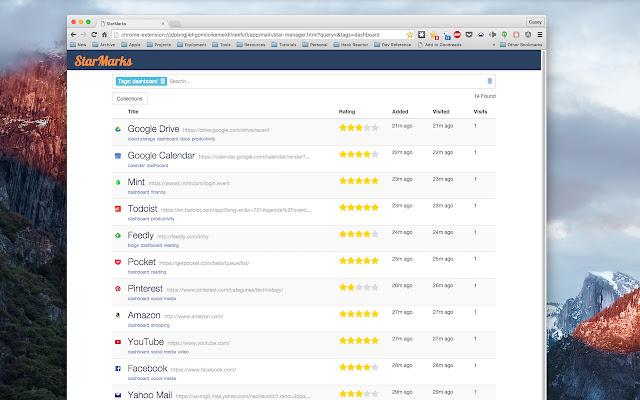The height and width of the screenshot is (400, 640).
Task: Click the browser address bar URL
Action: pyautogui.click(x=250, y=35)
